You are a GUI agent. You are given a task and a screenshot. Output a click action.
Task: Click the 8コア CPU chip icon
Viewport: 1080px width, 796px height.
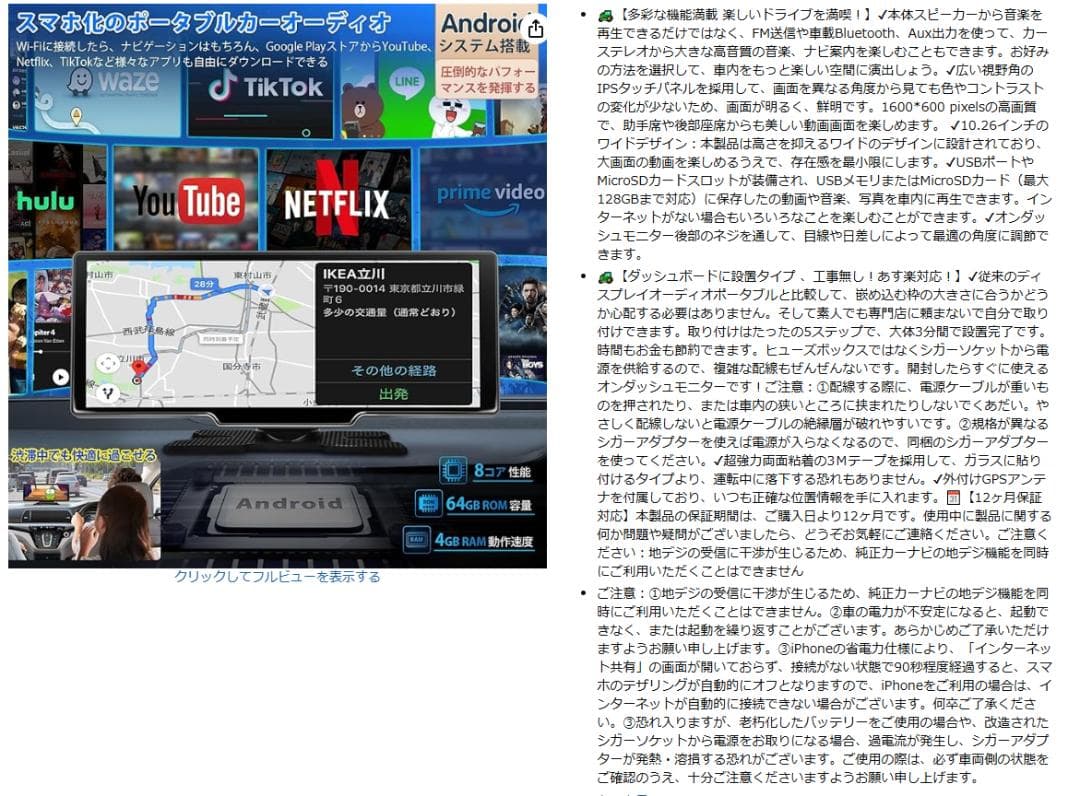453,470
